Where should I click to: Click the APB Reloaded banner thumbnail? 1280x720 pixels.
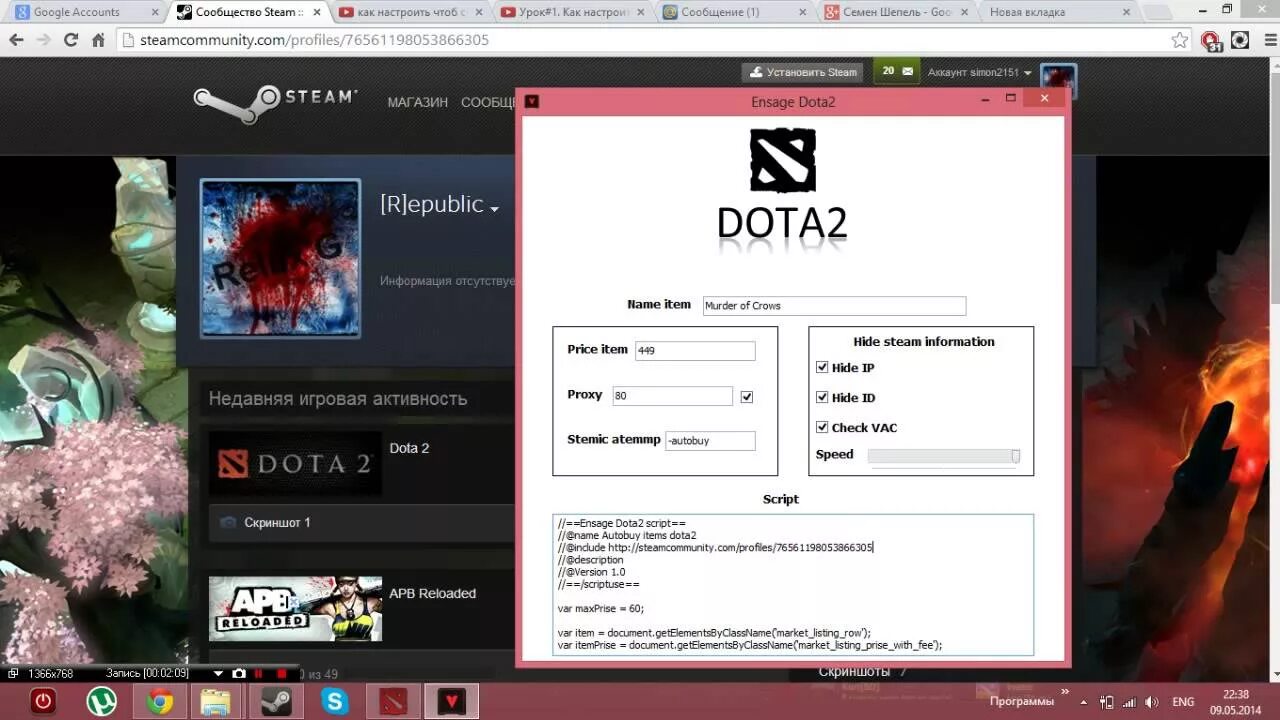(x=295, y=608)
